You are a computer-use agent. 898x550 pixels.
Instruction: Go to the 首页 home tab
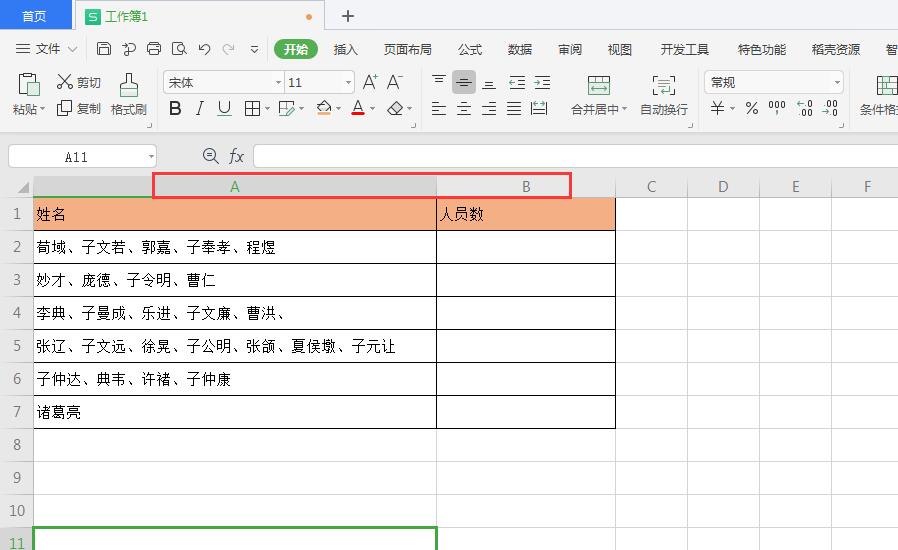[34, 15]
